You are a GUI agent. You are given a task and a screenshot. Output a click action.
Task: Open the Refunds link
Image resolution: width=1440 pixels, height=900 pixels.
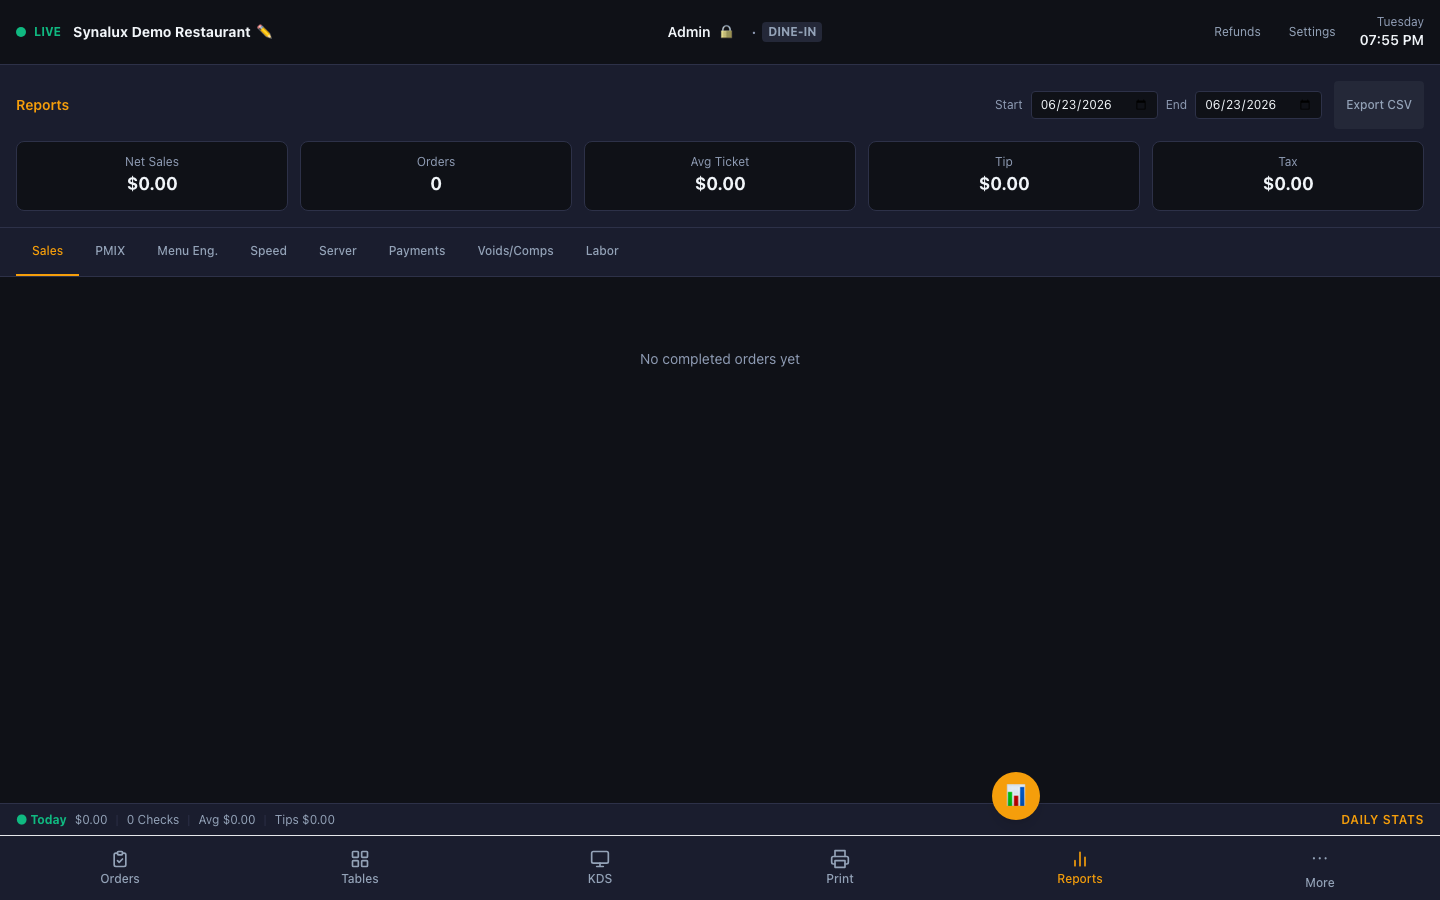click(x=1237, y=32)
